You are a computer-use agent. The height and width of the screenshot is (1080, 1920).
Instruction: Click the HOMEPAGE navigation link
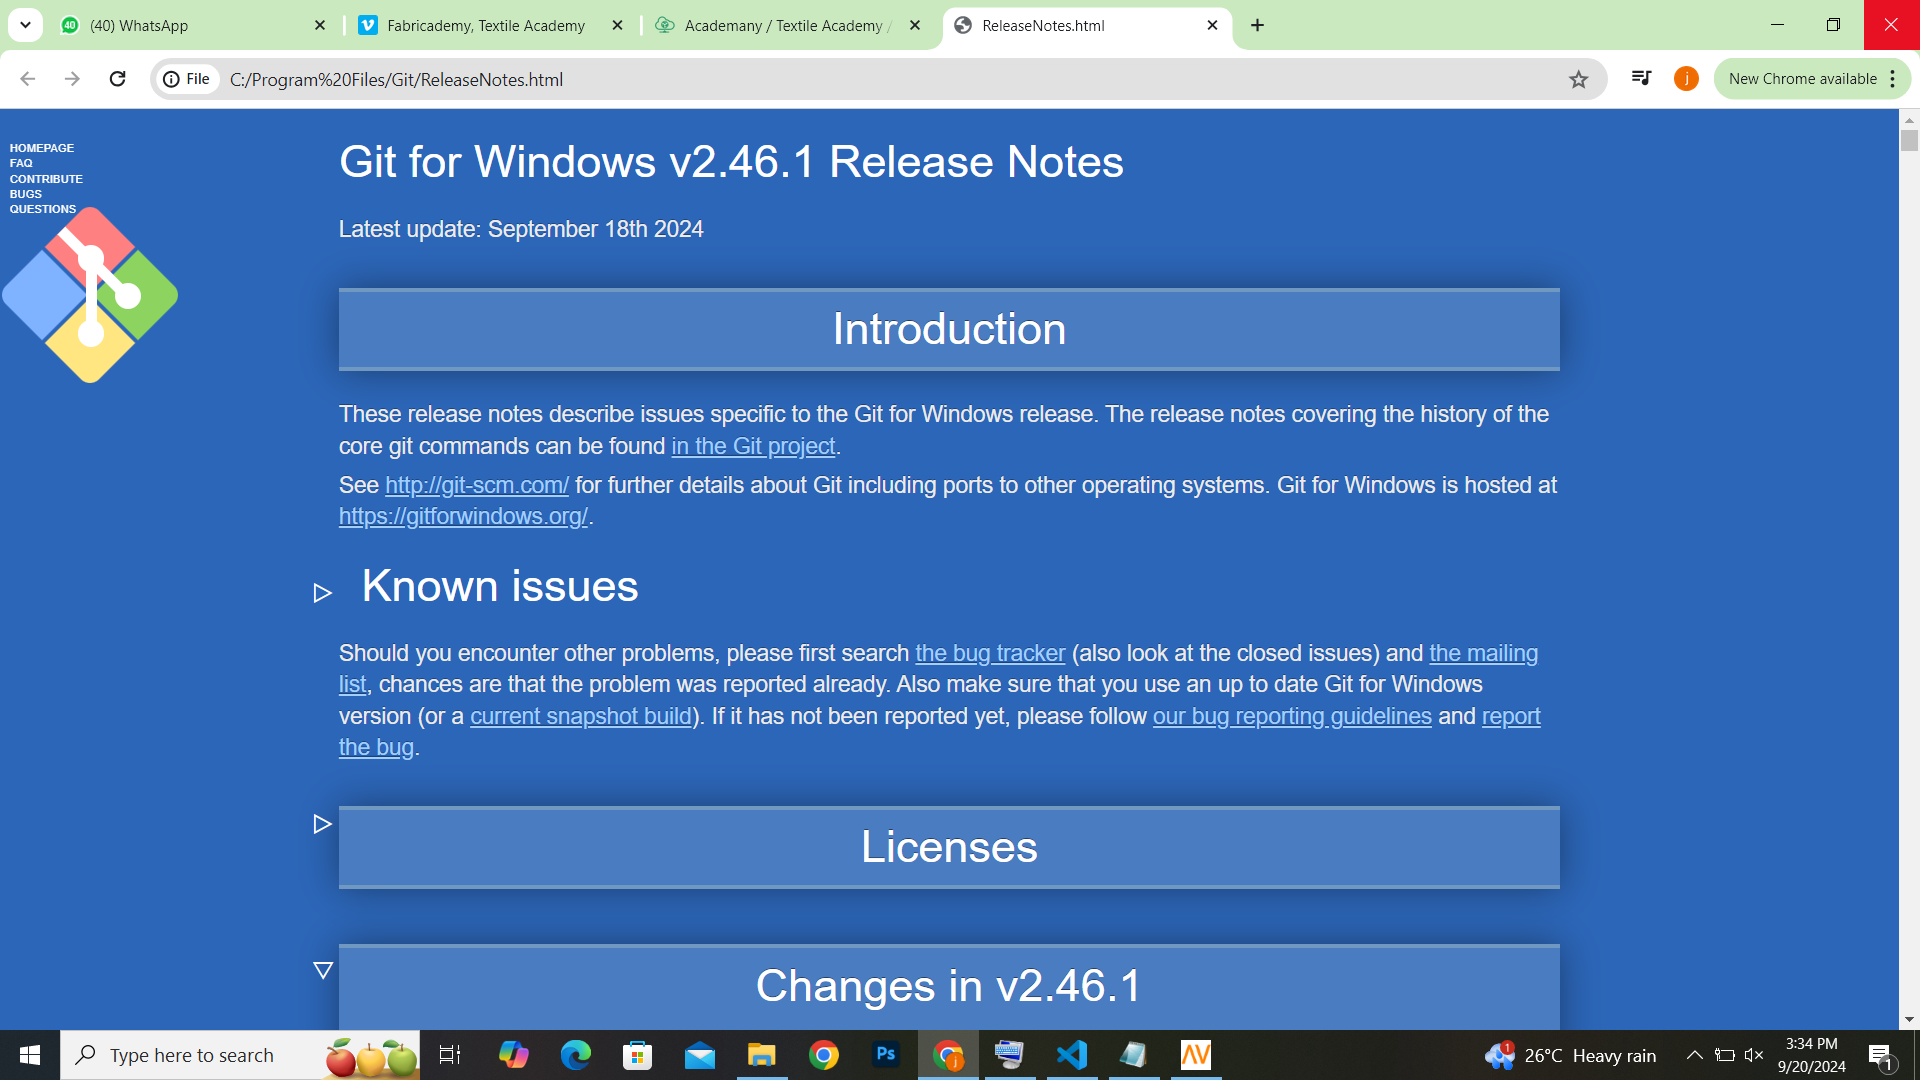[x=41, y=146]
